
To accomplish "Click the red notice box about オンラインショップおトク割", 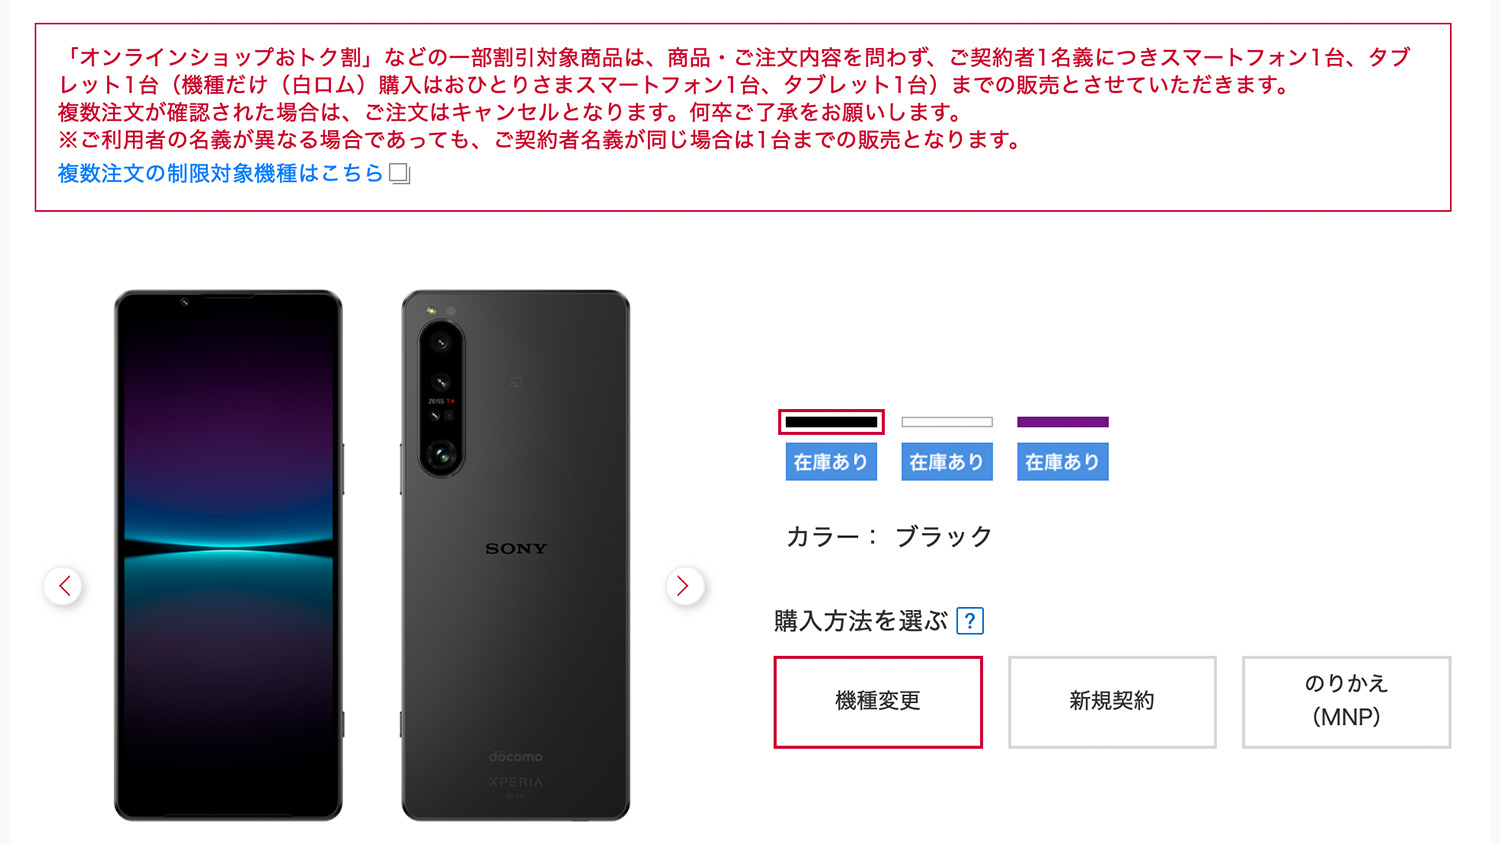I will click(x=743, y=117).
